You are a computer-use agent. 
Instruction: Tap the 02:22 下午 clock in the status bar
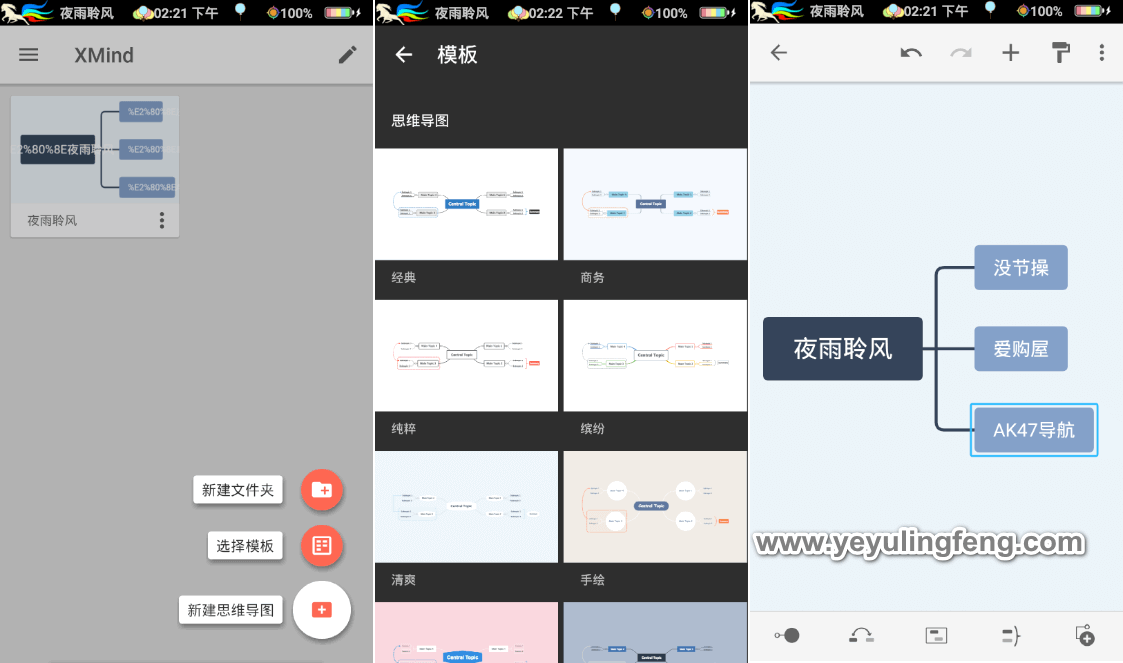[x=561, y=13]
